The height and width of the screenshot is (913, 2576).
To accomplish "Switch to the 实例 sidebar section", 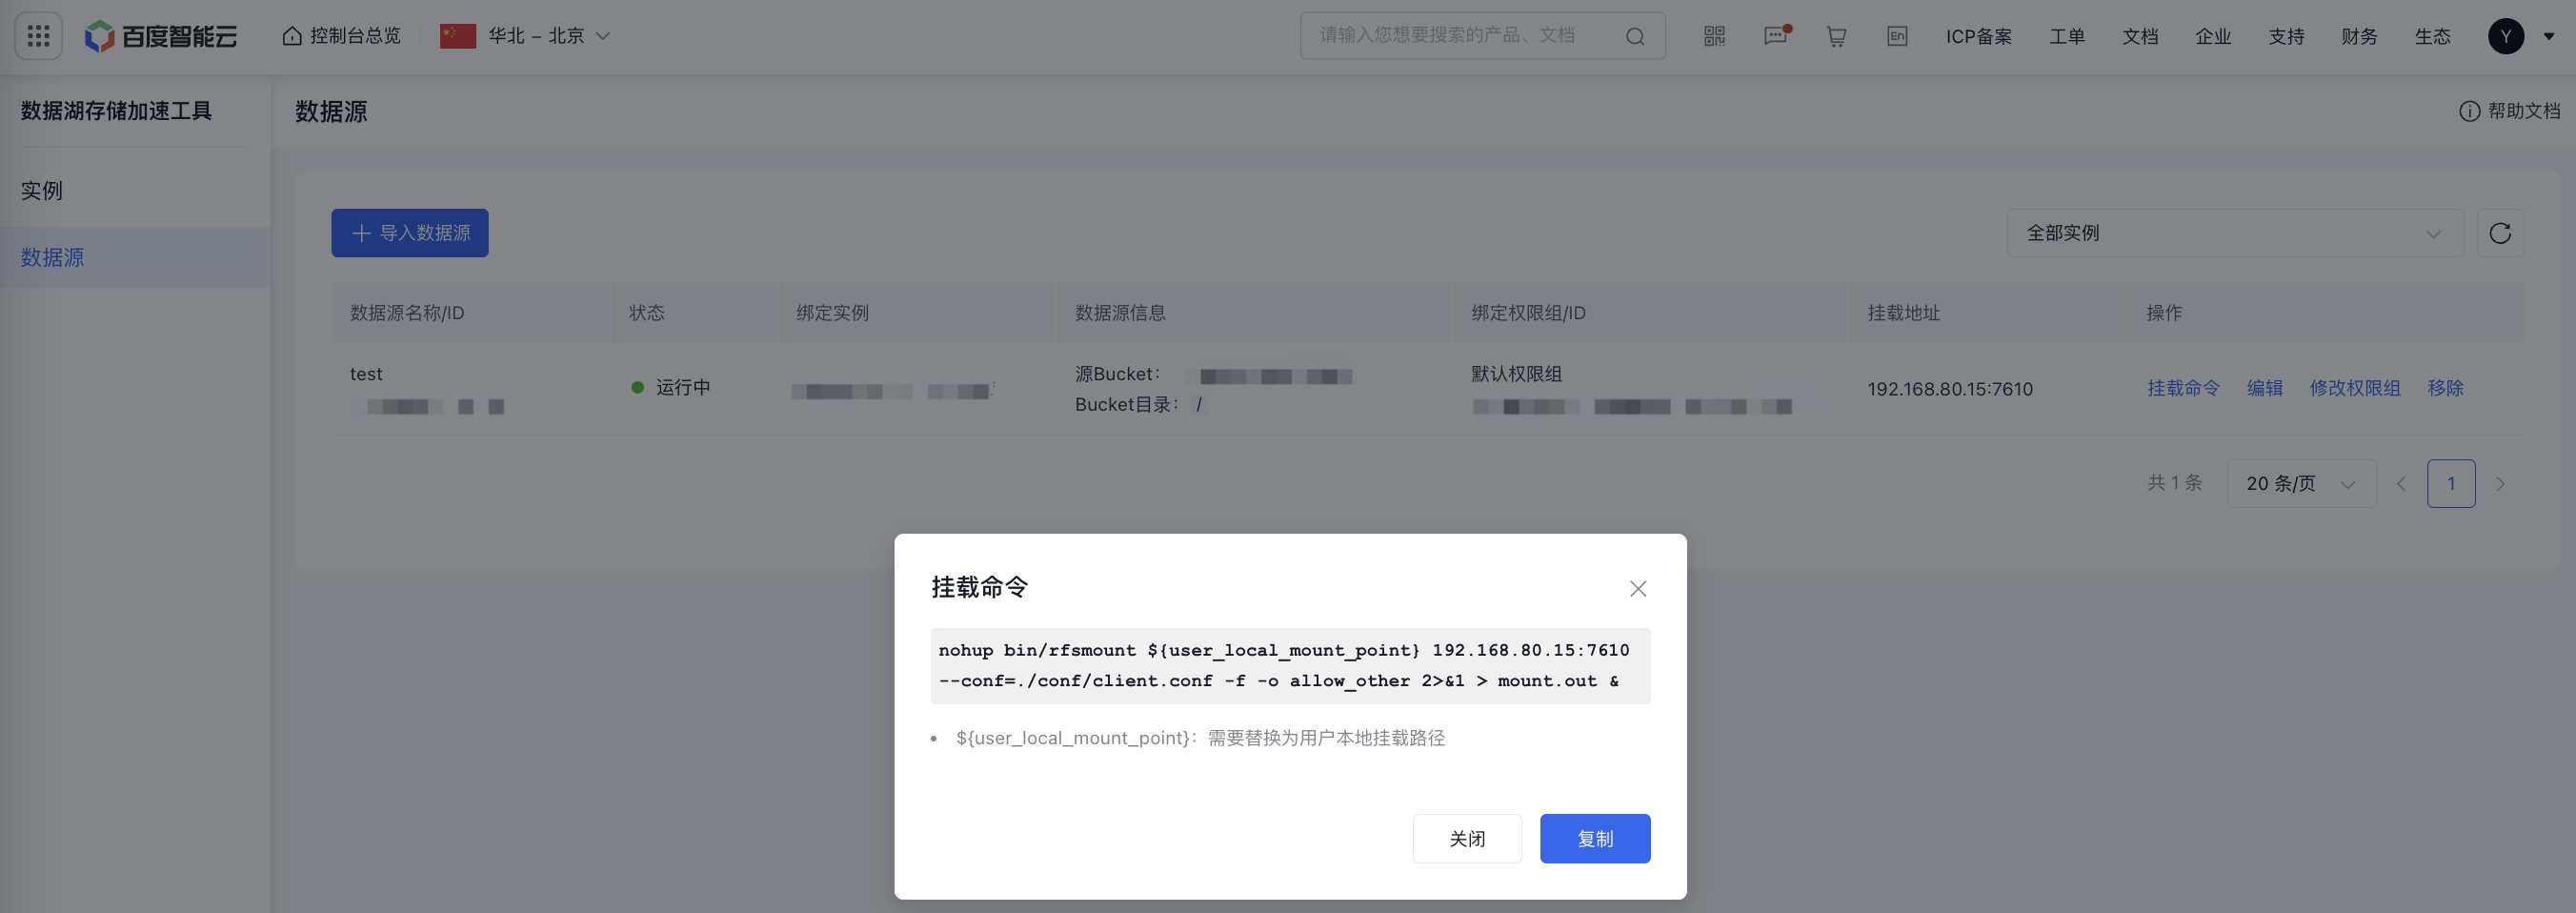I will [x=42, y=190].
